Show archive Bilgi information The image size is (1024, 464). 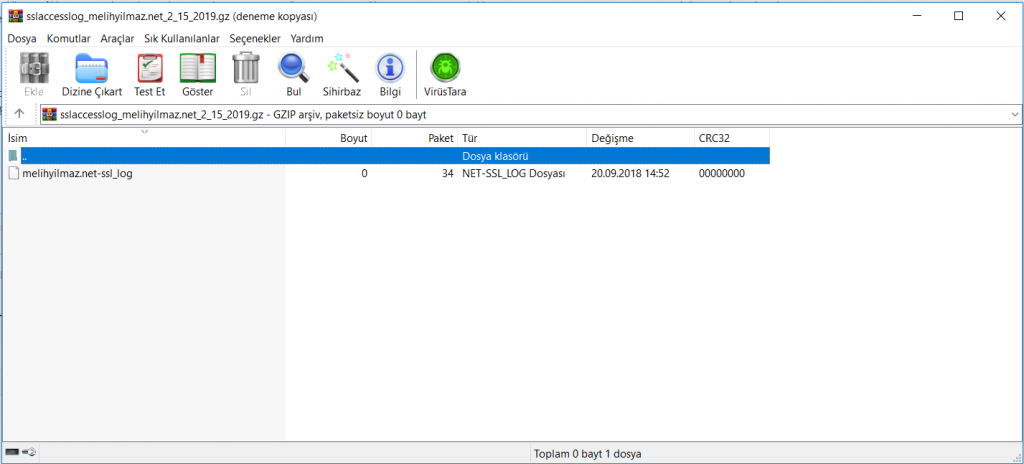389,74
